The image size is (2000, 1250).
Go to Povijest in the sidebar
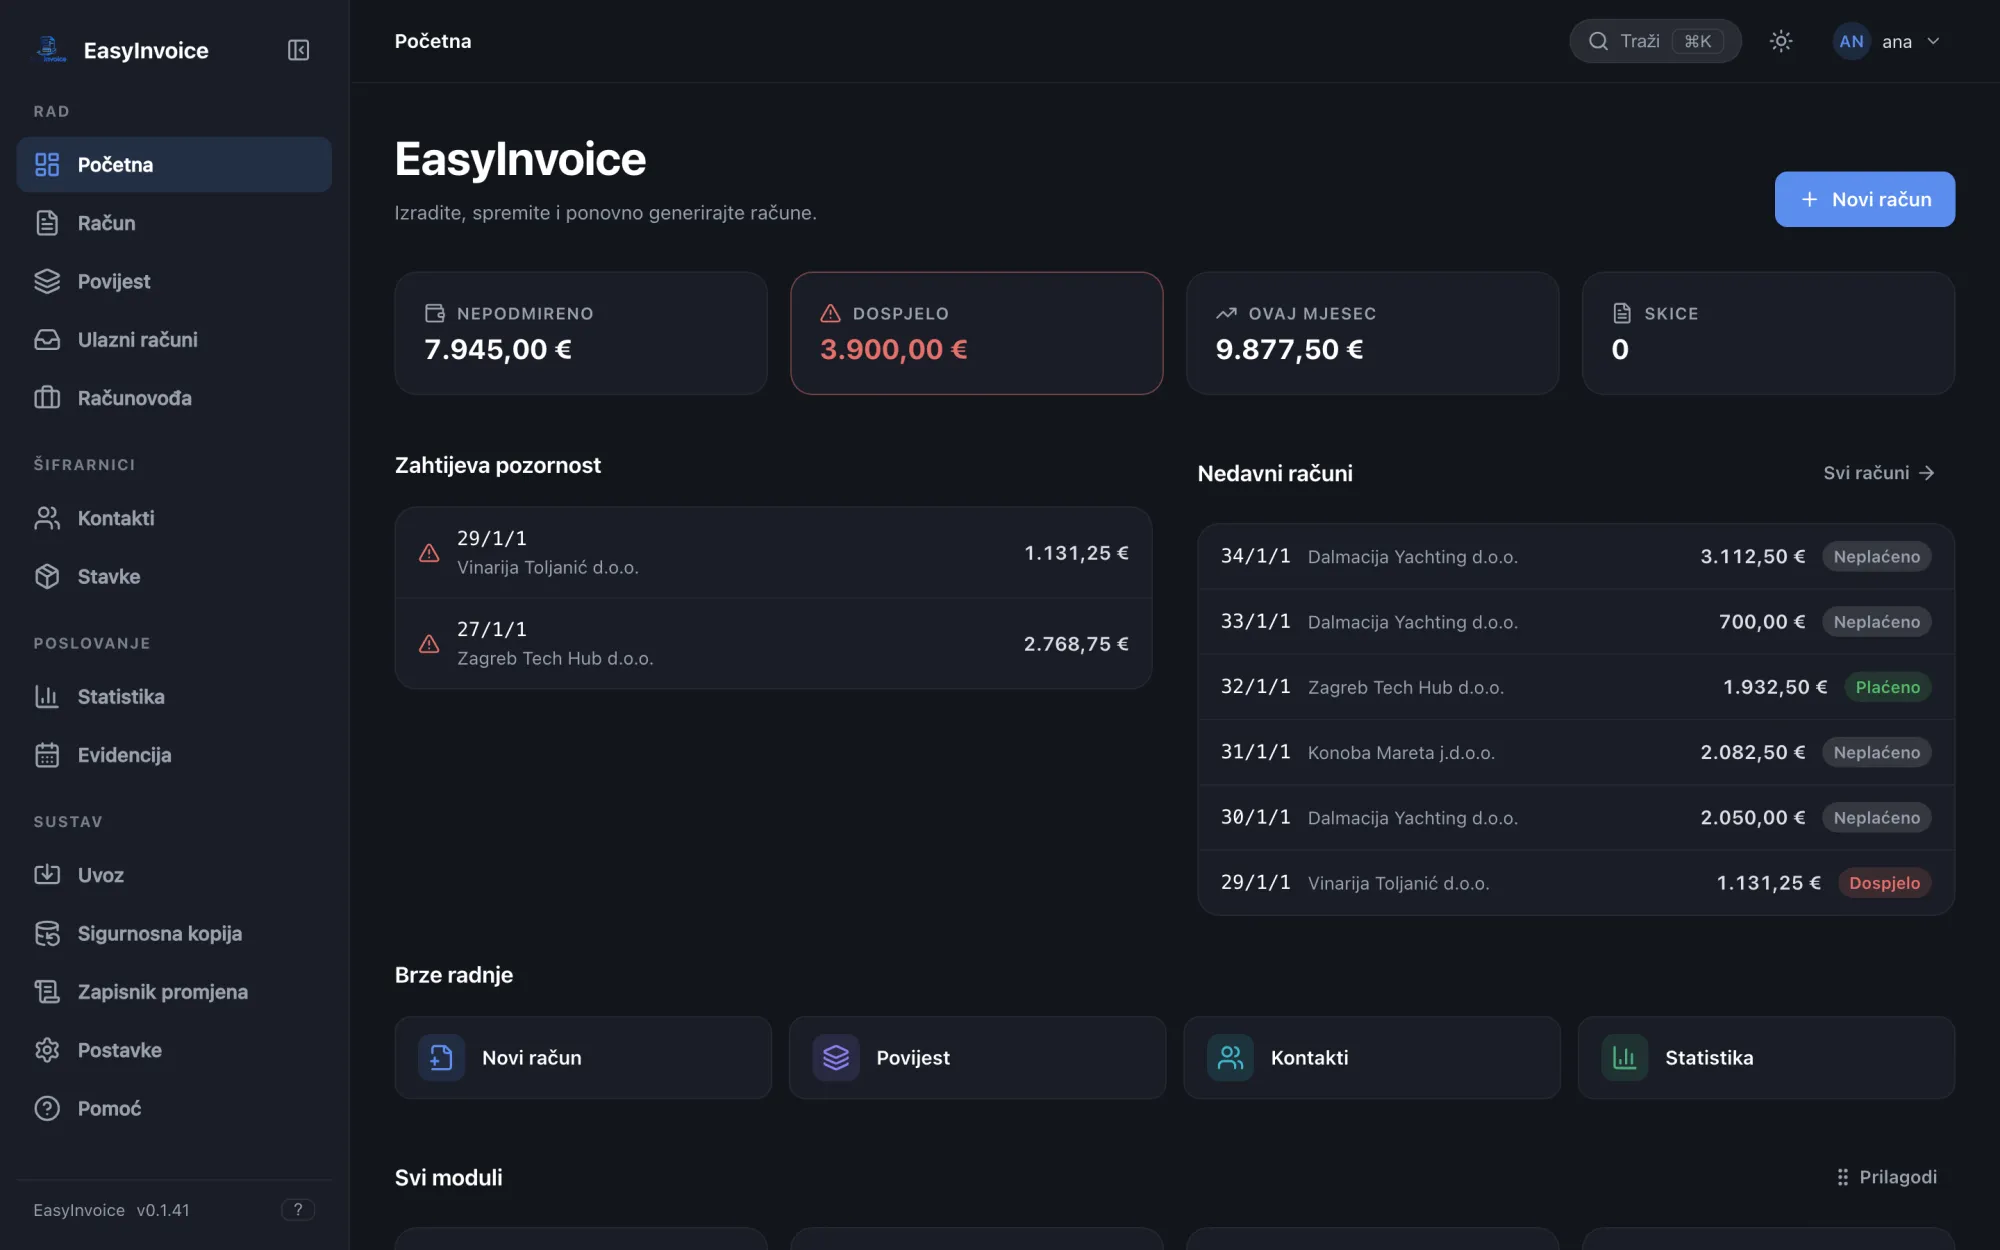click(x=174, y=281)
